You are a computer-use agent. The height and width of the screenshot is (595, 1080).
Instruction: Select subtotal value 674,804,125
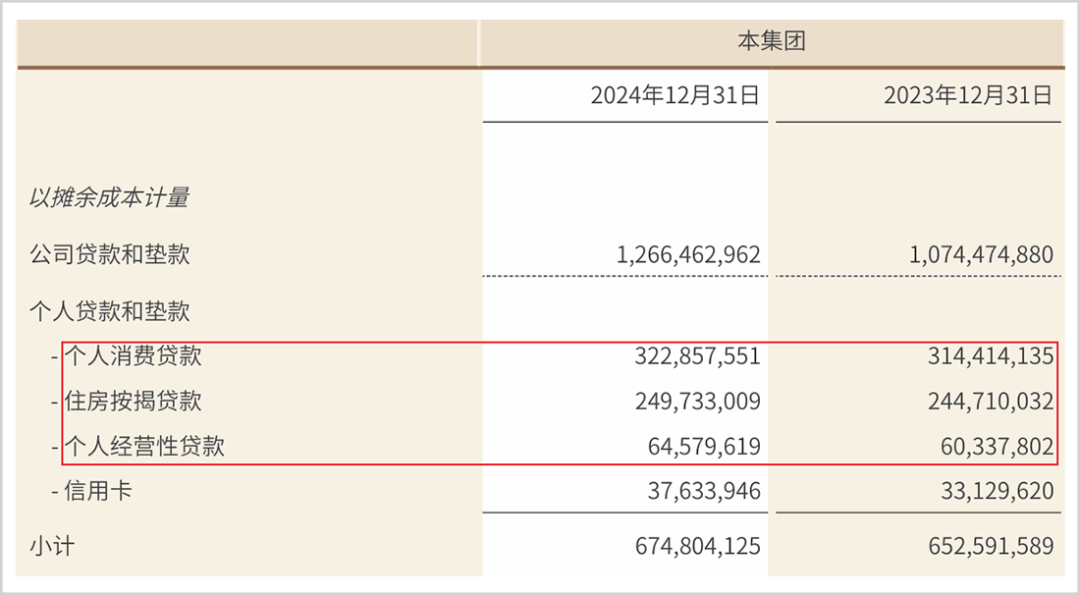click(698, 546)
